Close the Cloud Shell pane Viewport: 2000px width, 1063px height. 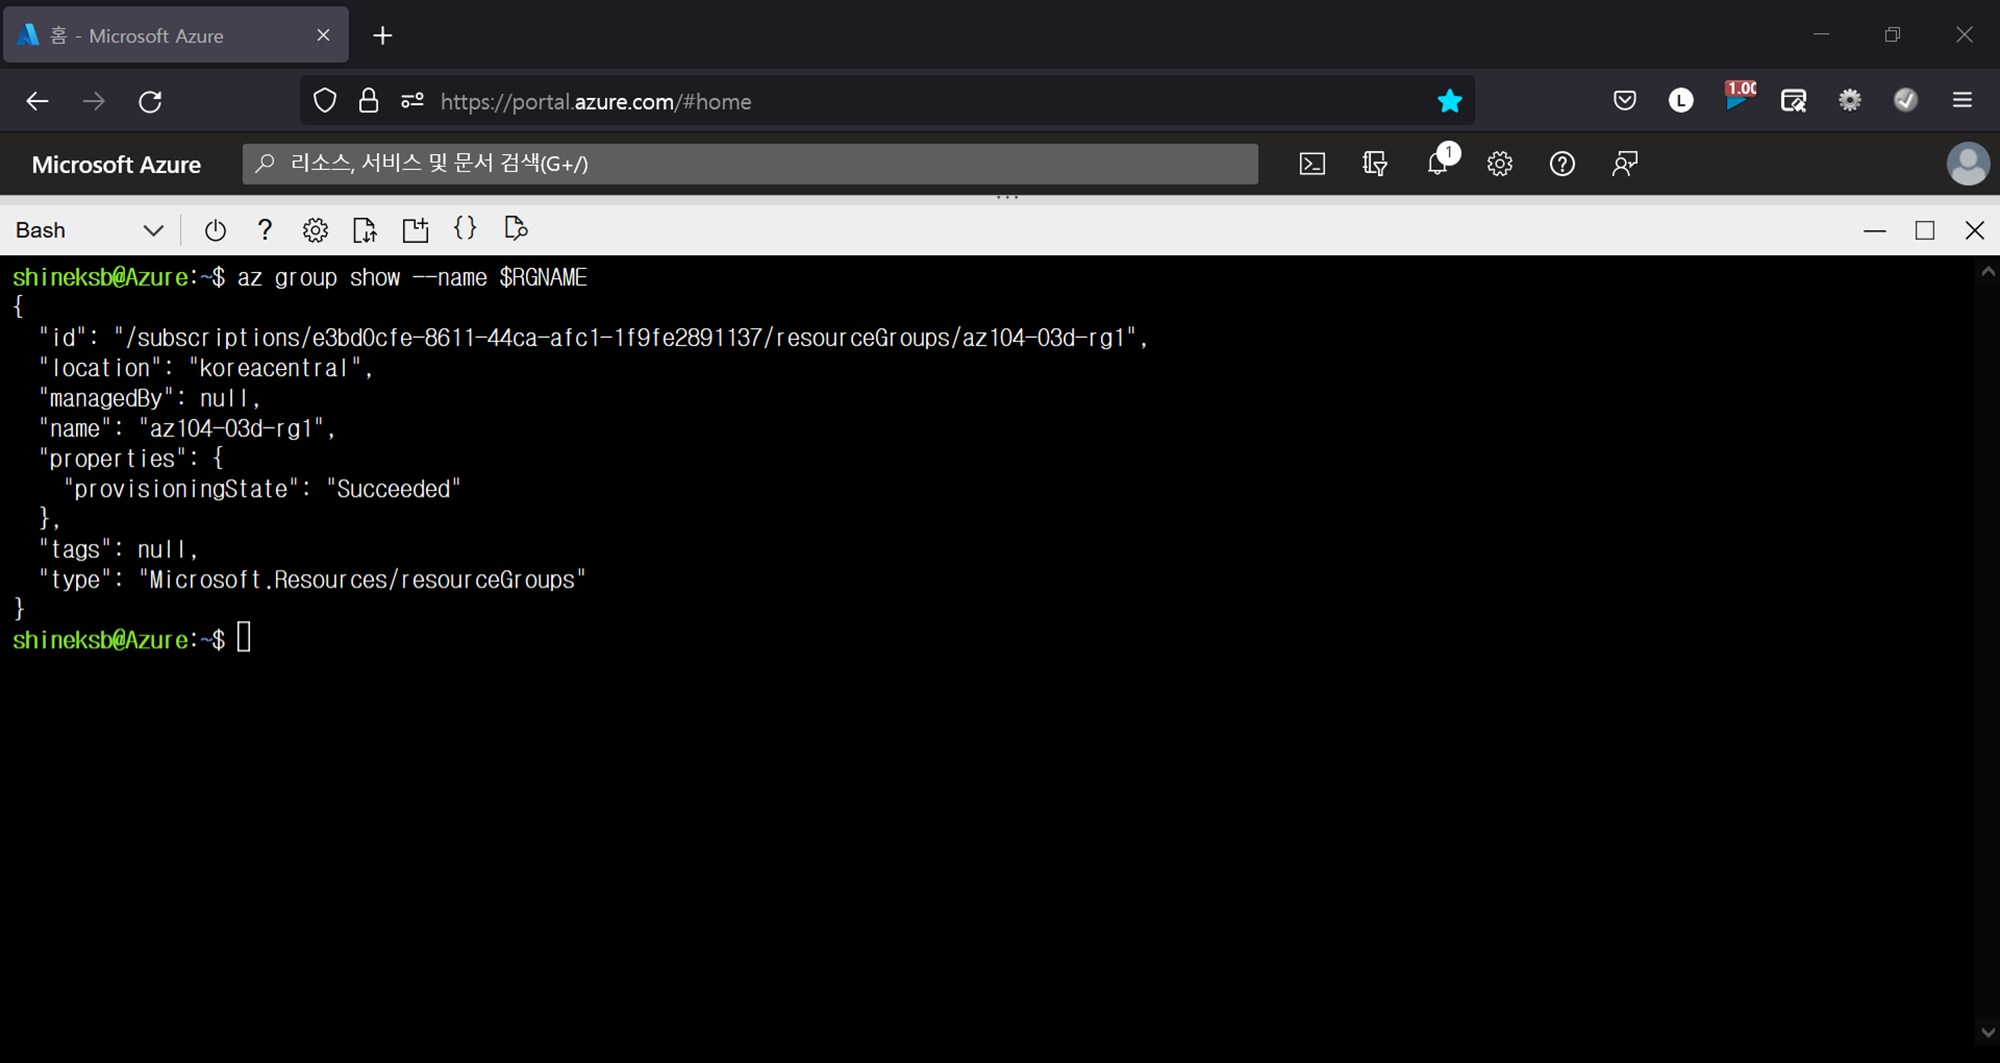pyautogui.click(x=1975, y=231)
